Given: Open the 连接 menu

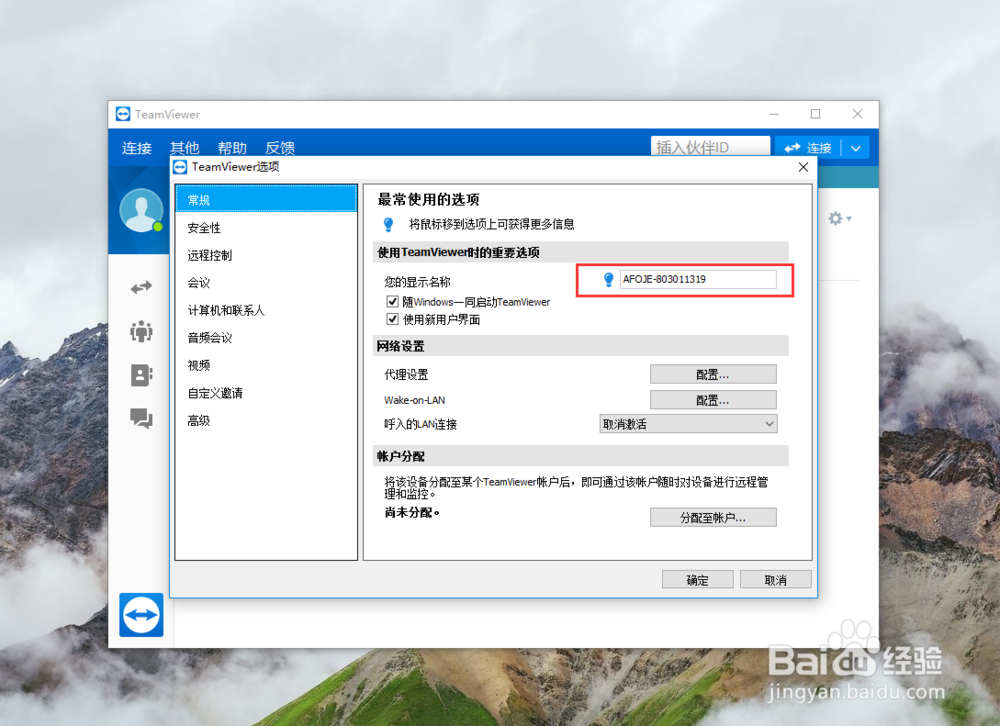Looking at the screenshot, I should [x=136, y=148].
